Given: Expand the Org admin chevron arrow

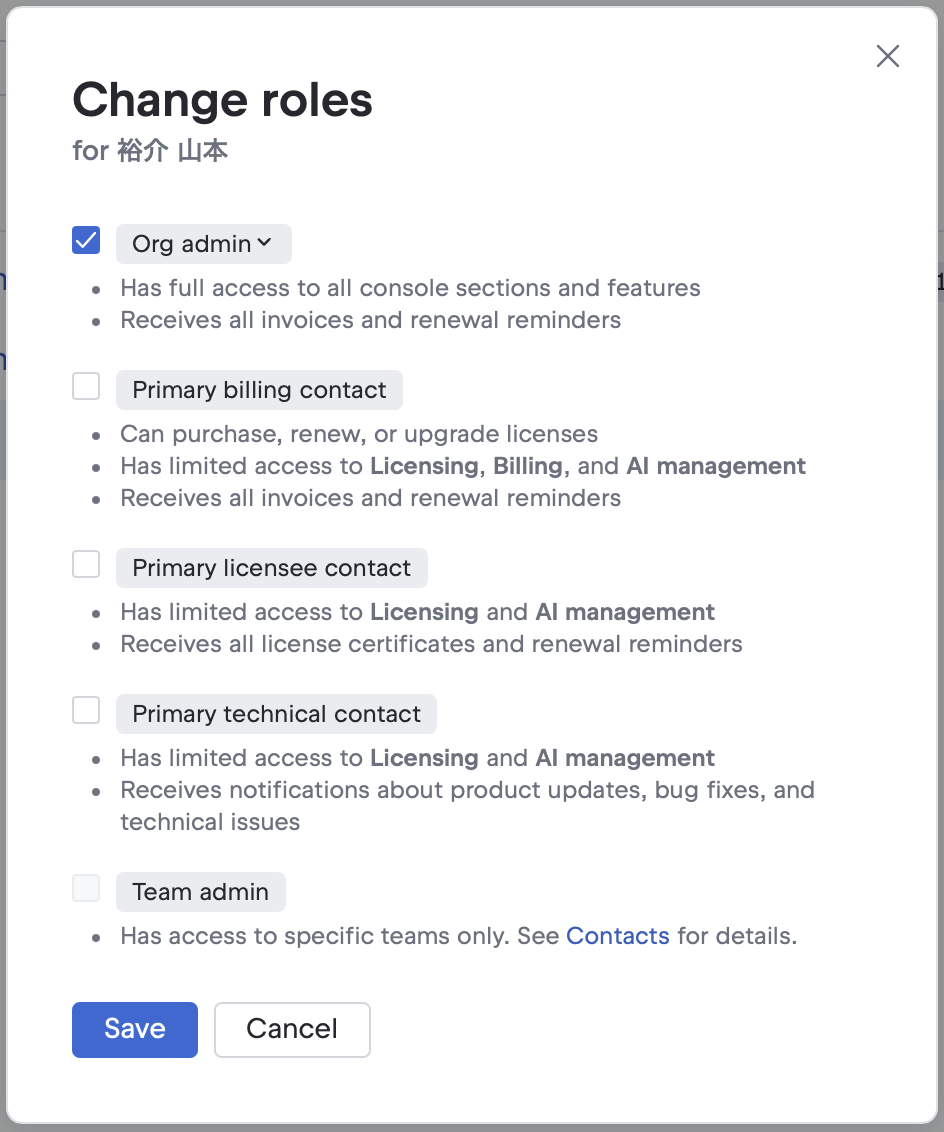Looking at the screenshot, I should 264,243.
